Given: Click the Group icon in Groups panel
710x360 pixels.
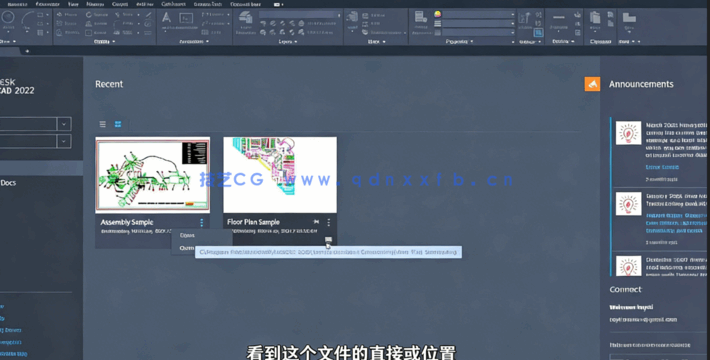Looking at the screenshot, I should coord(525,18).
